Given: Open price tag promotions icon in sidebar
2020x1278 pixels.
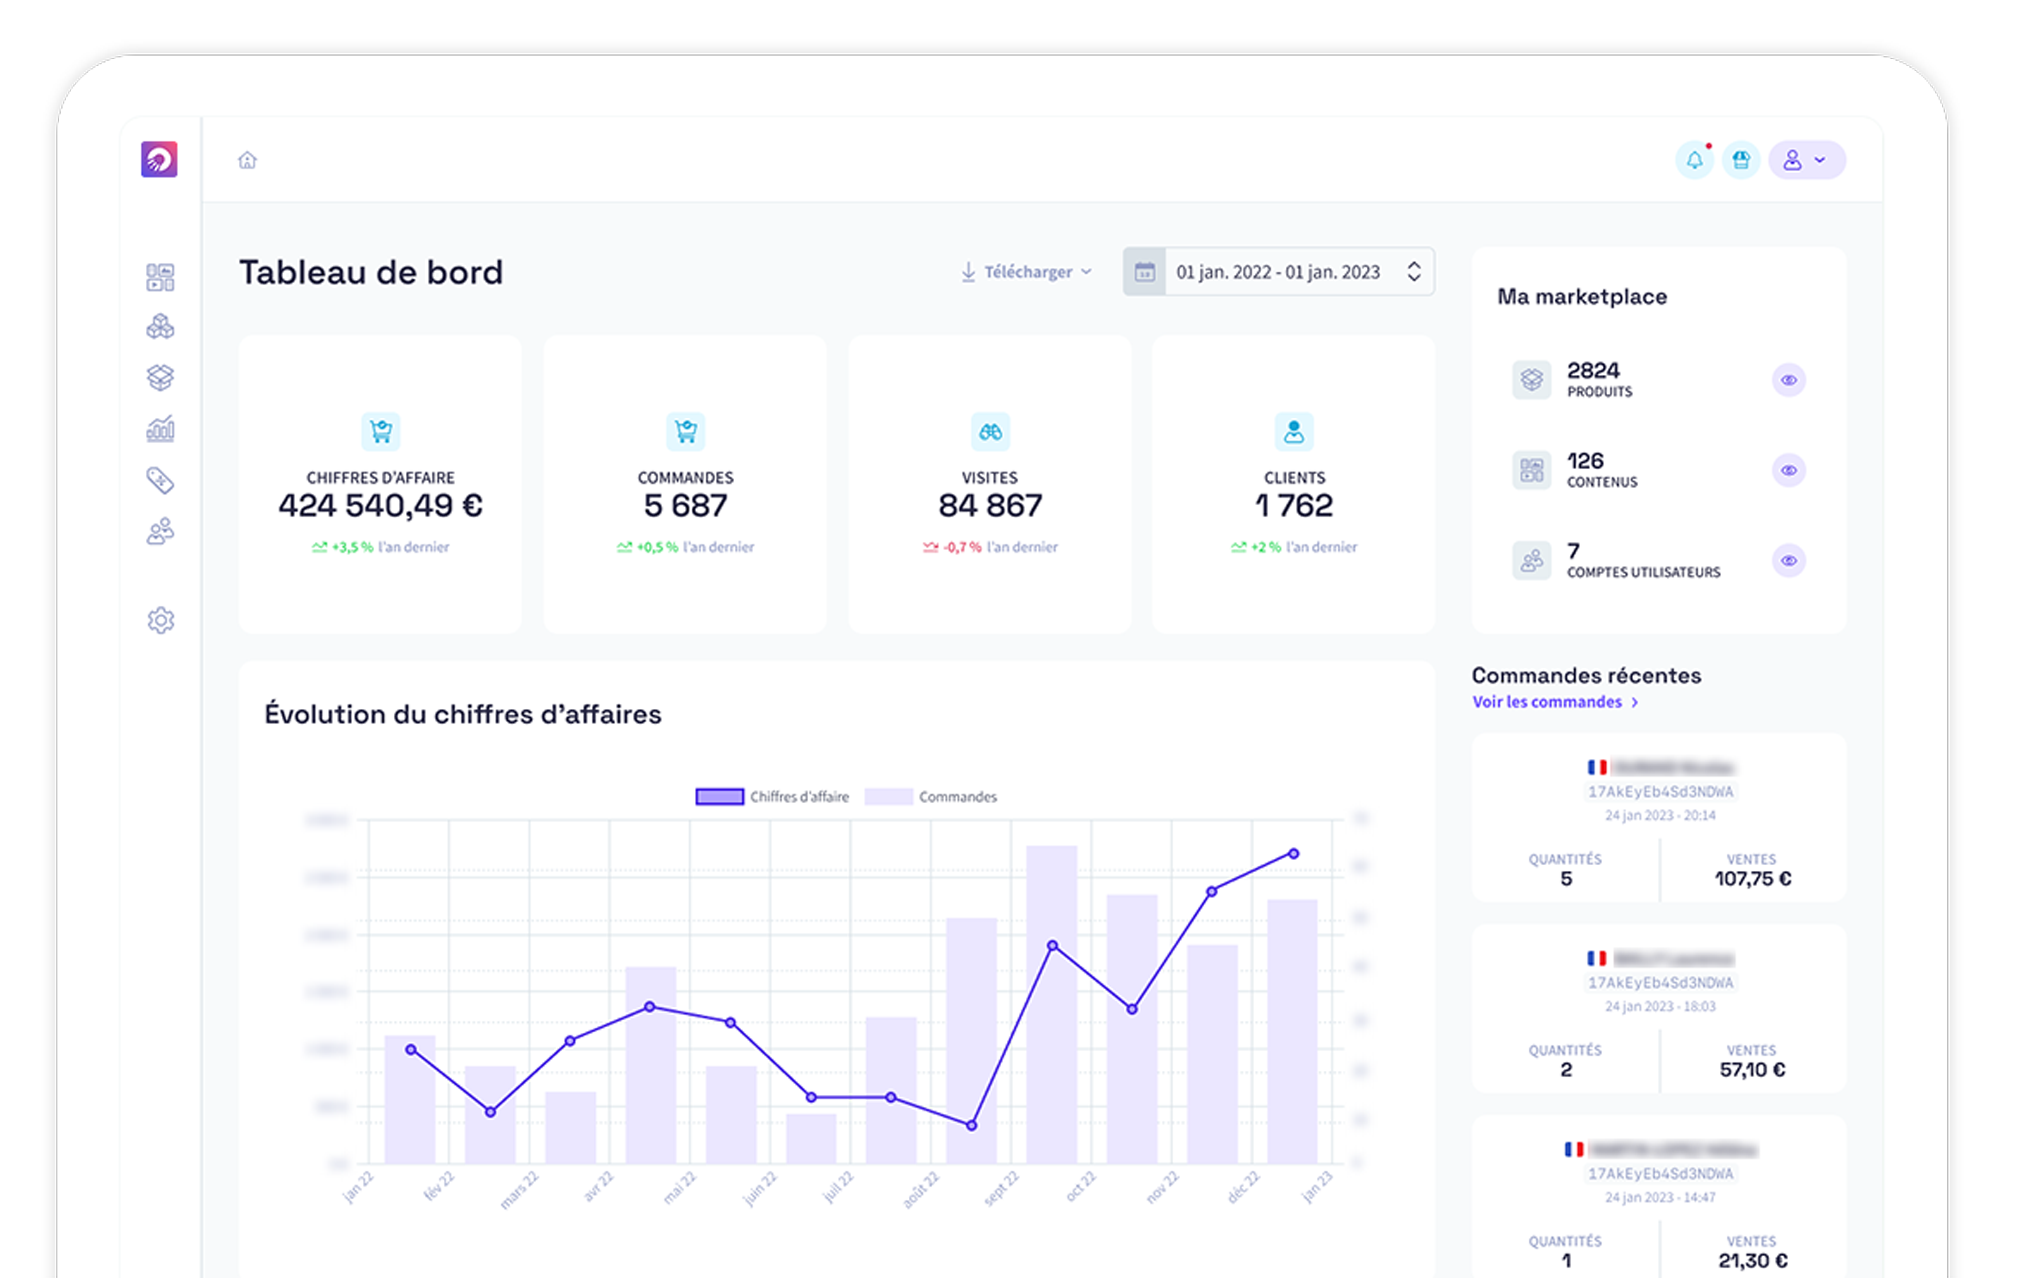Looking at the screenshot, I should (x=160, y=480).
